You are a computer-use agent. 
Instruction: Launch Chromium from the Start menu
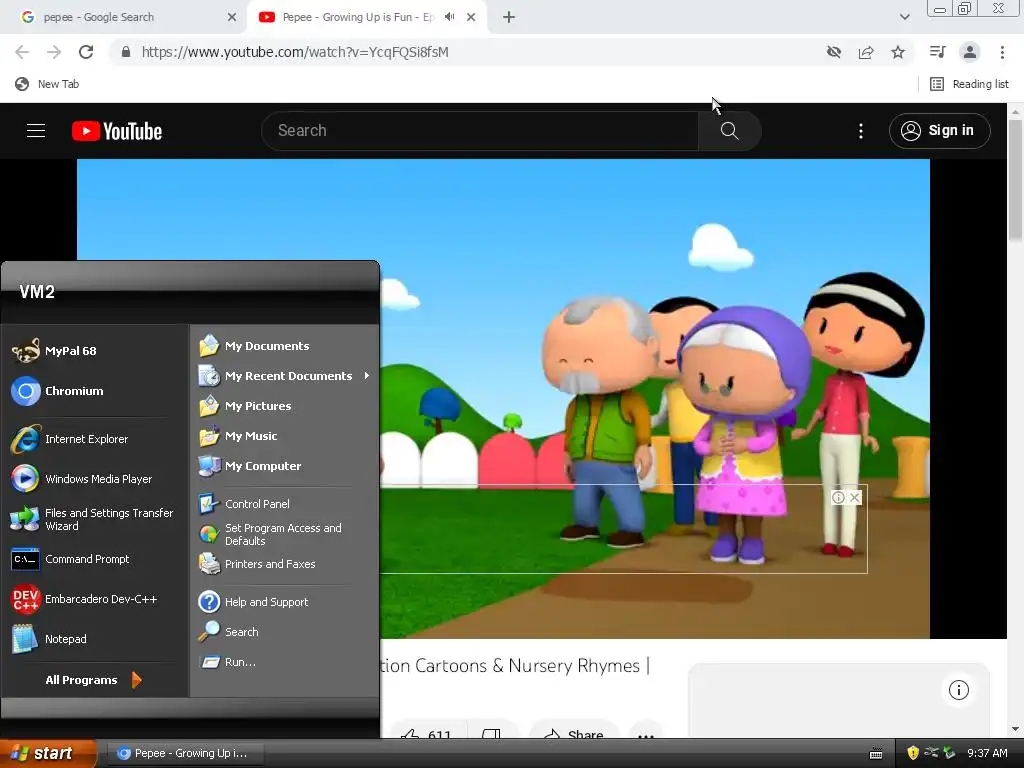pyautogui.click(x=59, y=391)
